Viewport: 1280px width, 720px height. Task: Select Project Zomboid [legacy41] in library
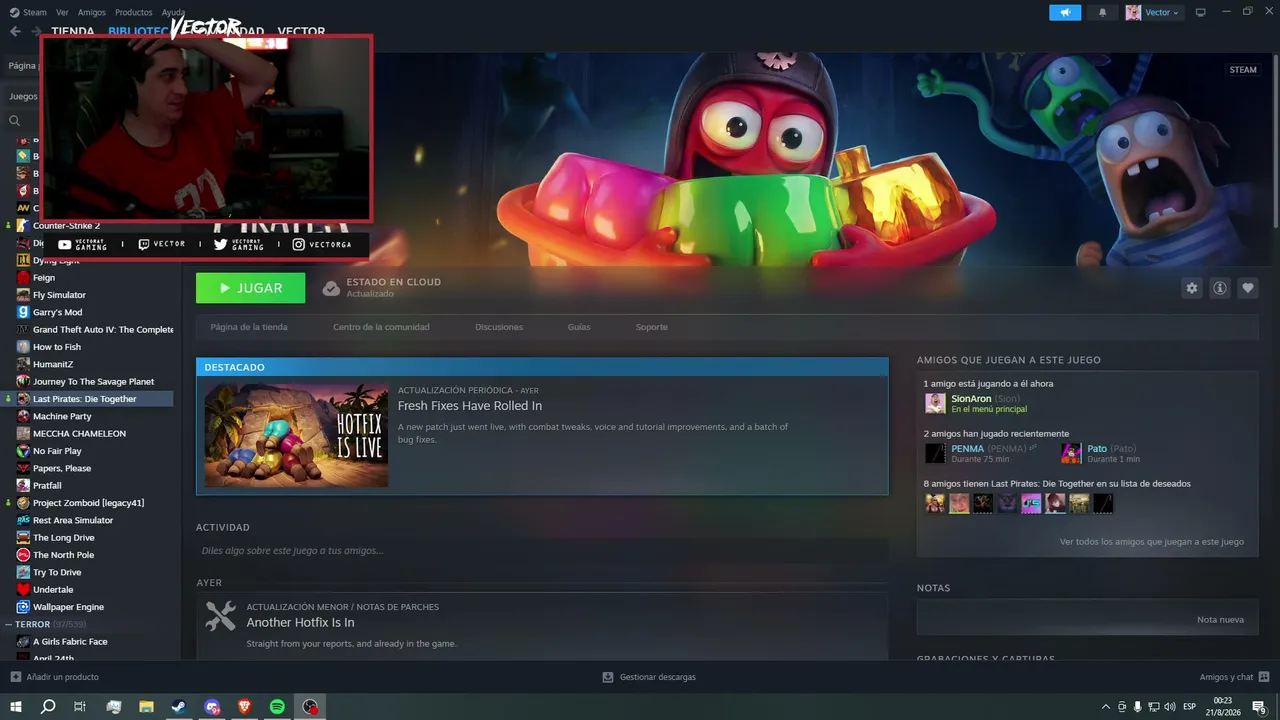tap(88, 503)
